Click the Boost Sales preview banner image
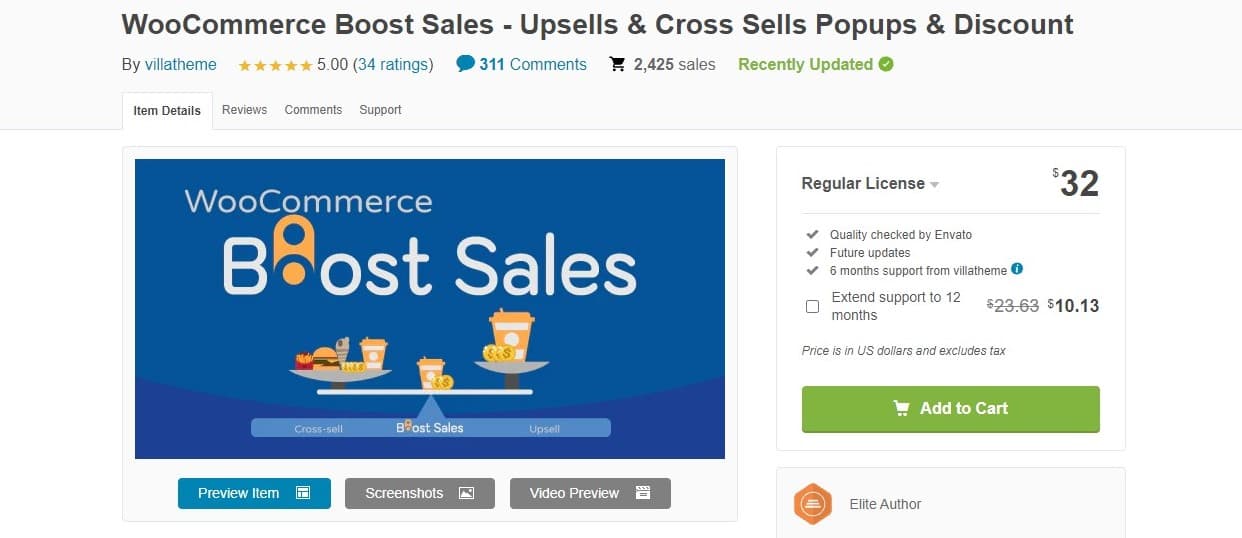Viewport: 1242px width, 538px height. tap(430, 308)
